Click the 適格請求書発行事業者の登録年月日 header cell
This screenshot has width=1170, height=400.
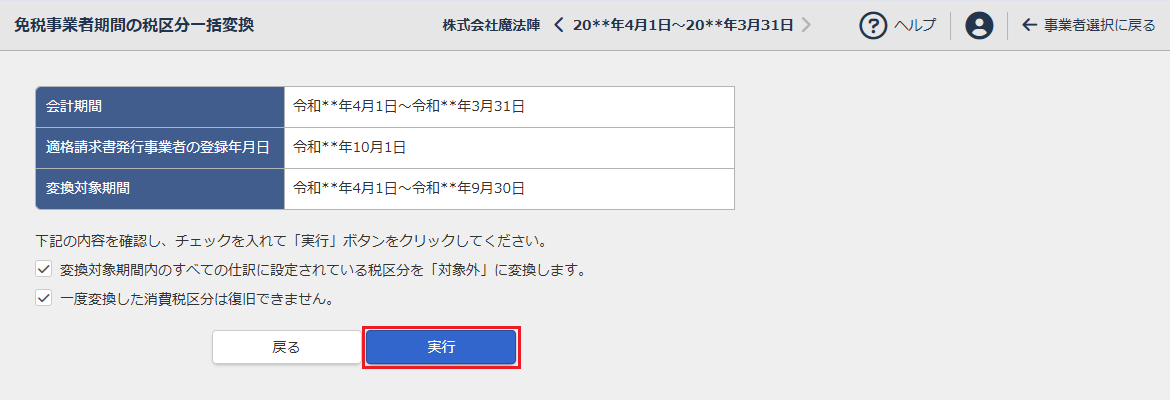click(x=160, y=147)
